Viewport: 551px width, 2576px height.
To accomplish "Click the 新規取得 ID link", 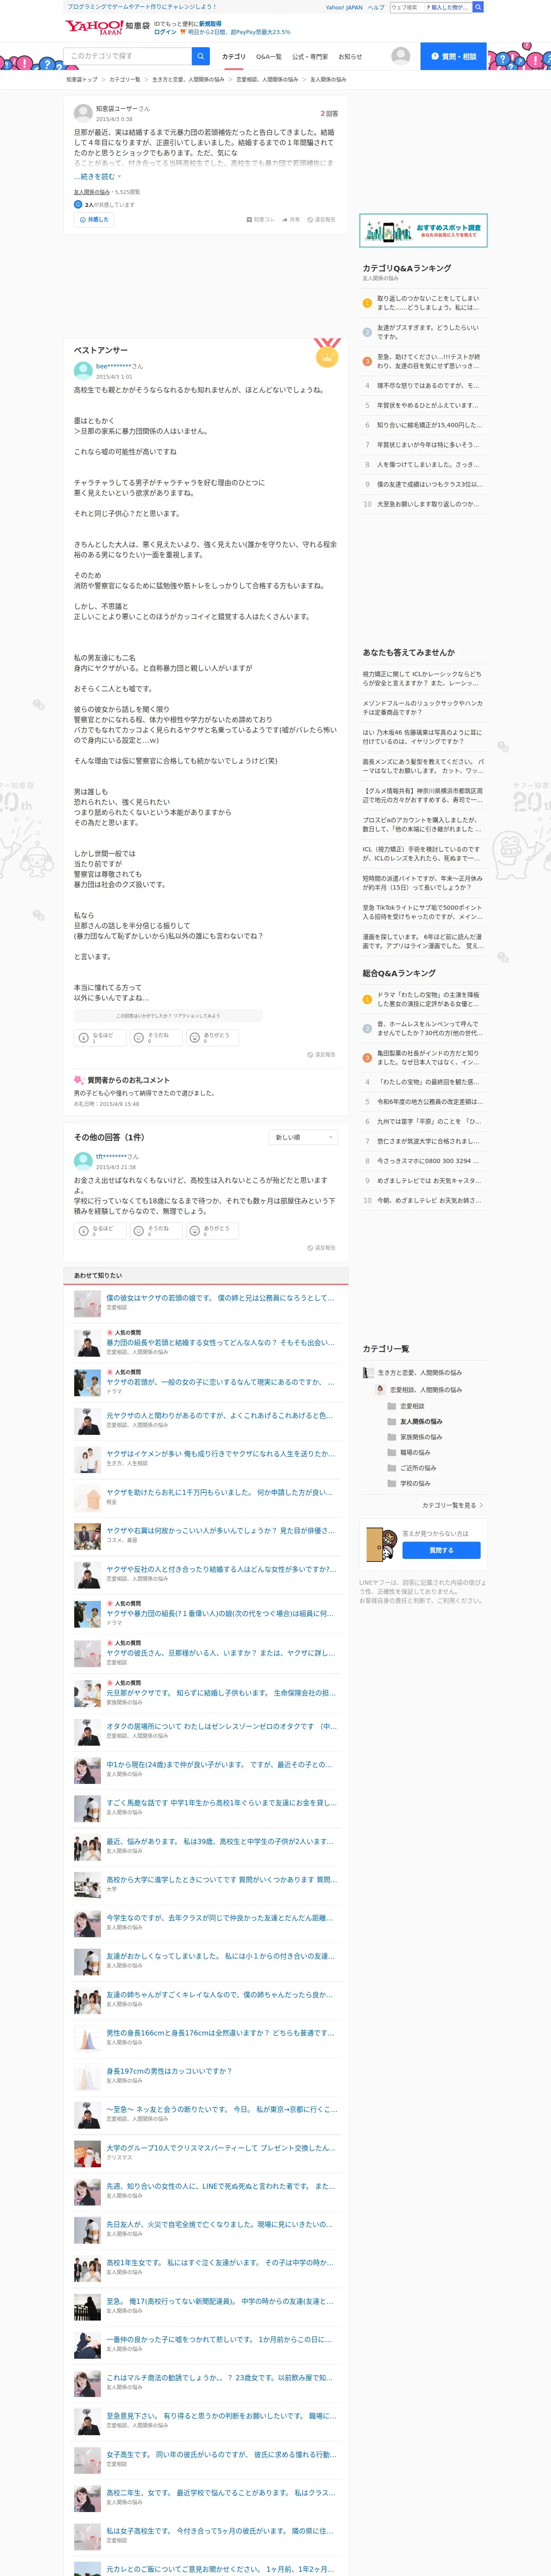I will click(210, 23).
